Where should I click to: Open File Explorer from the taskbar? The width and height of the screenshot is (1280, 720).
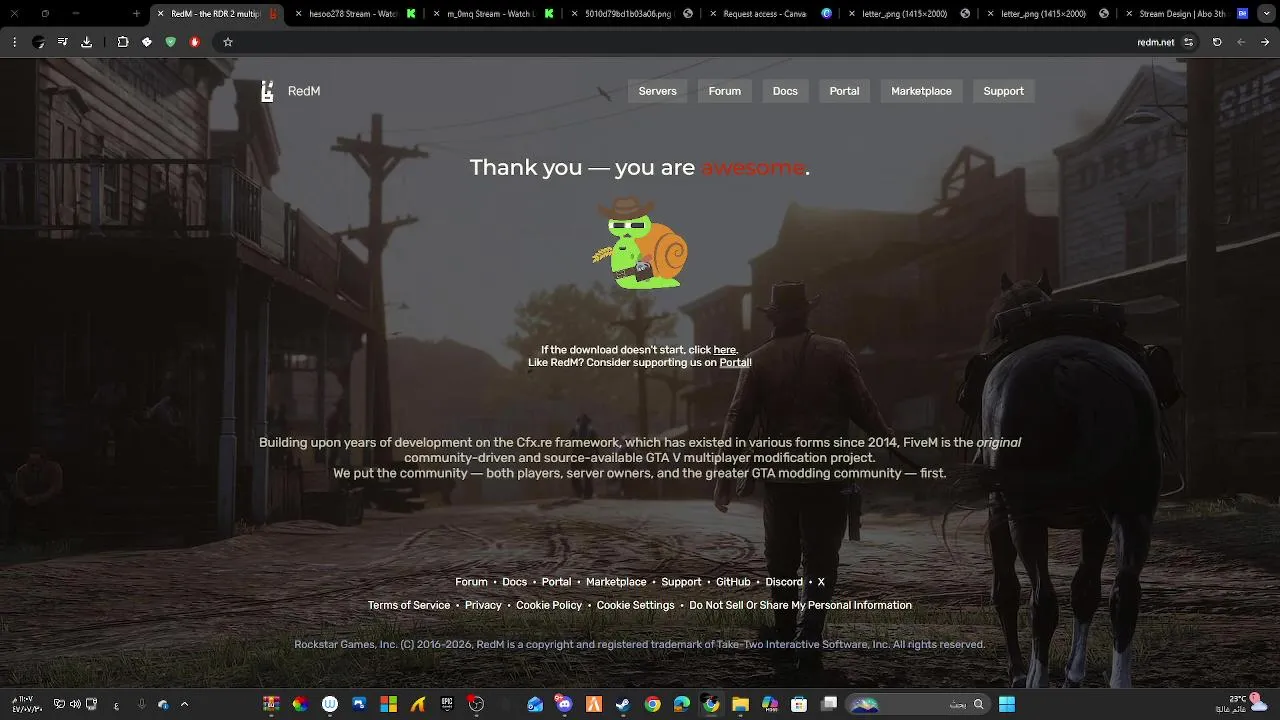(740, 704)
